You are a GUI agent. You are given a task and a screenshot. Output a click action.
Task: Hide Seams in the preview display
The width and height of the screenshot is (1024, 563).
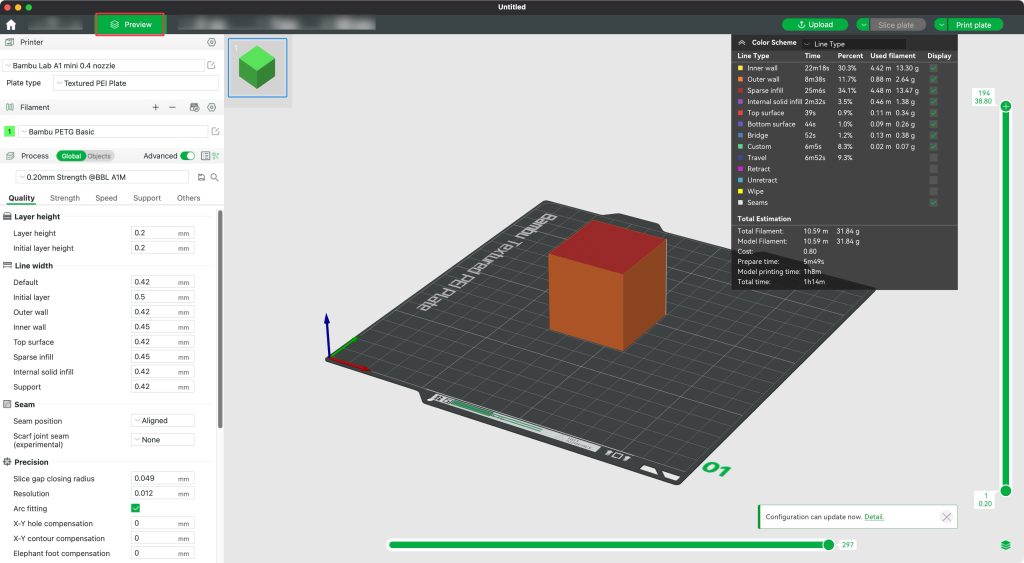pos(933,202)
